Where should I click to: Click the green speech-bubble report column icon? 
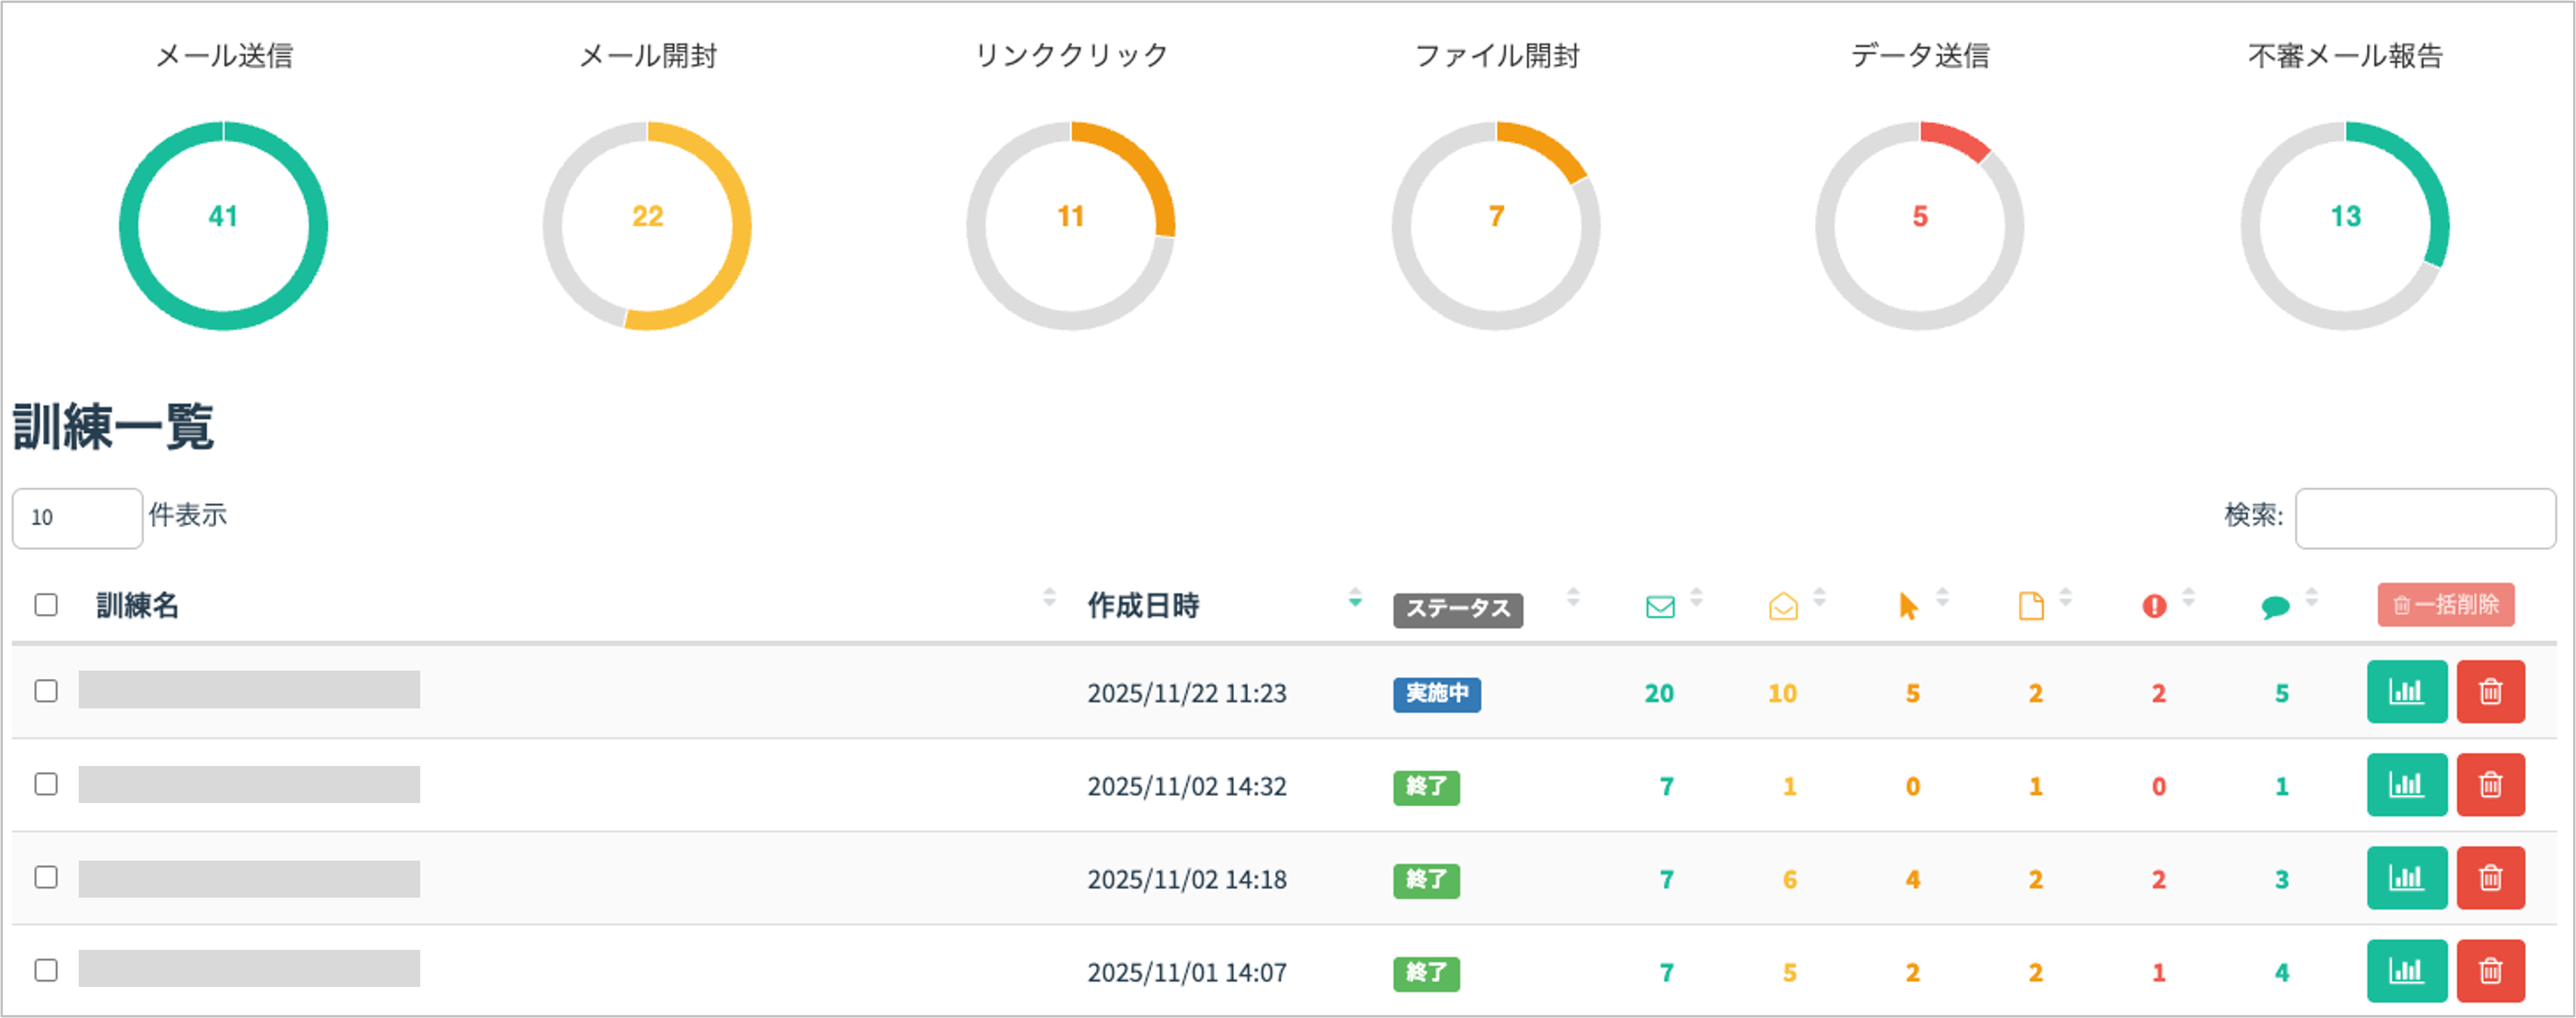[2275, 607]
